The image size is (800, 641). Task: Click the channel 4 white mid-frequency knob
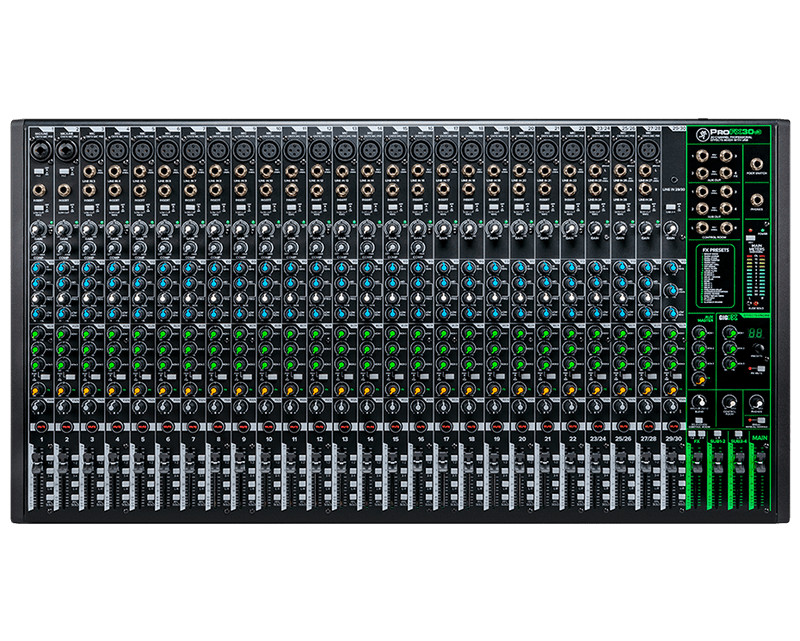click(113, 298)
